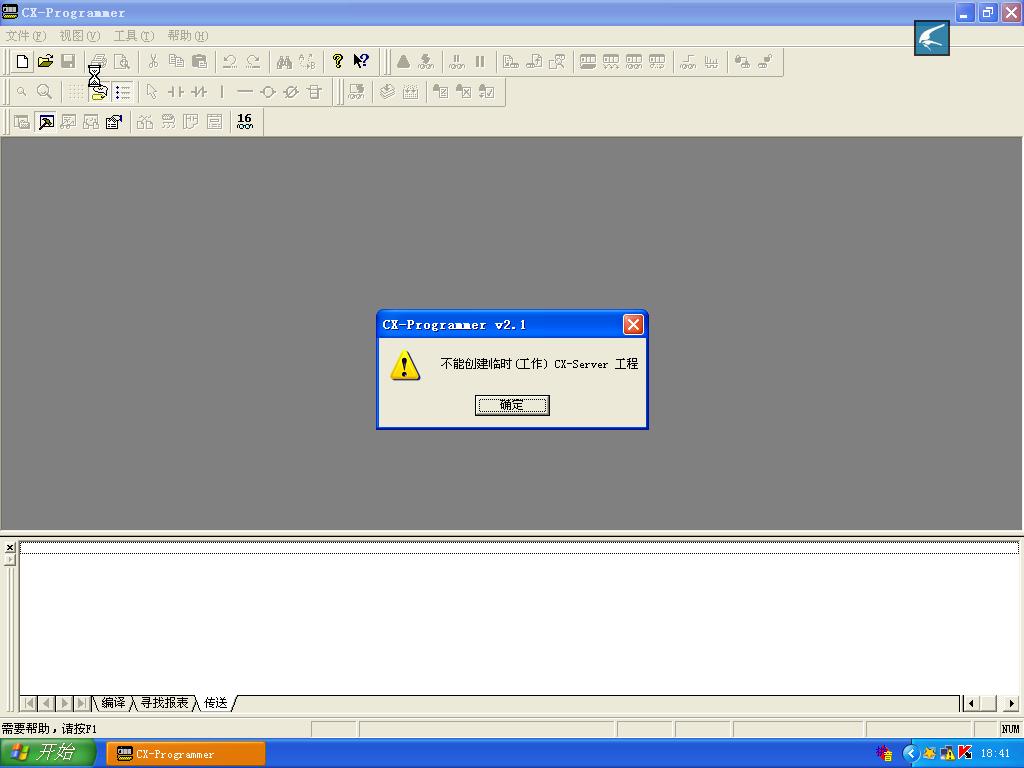Viewport: 1024px width, 768px height.
Task: Toggle the bulleted list view button
Action: click(x=122, y=91)
